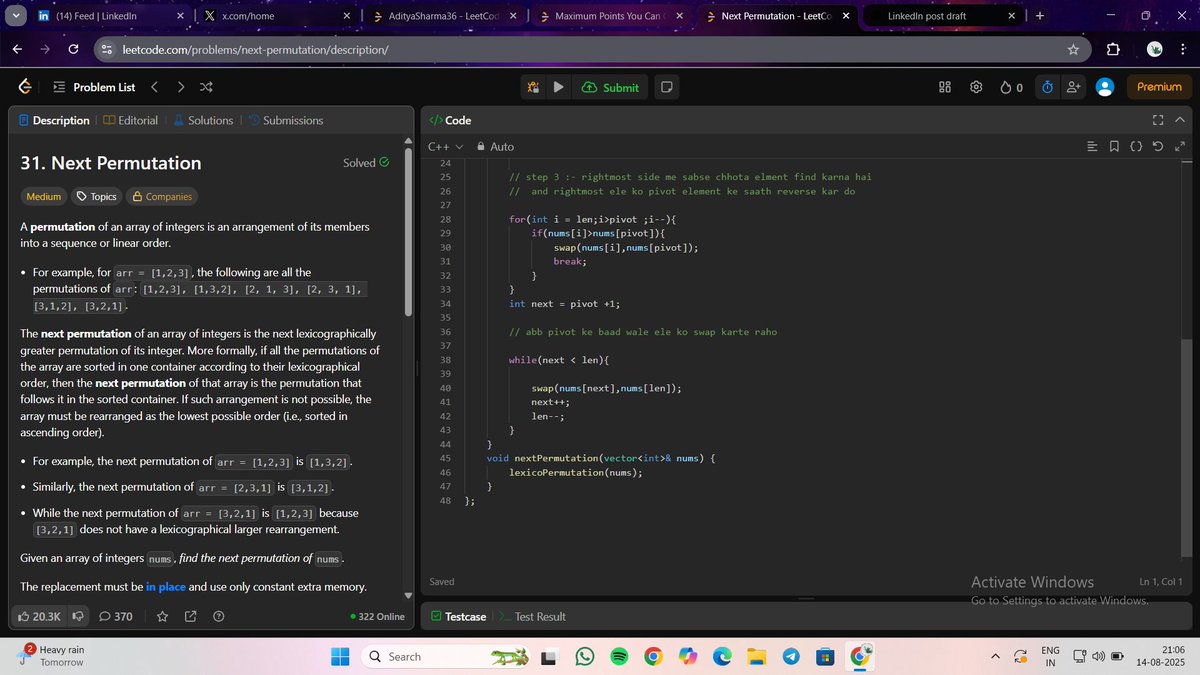Like the problem (20.3K thumbs up)
This screenshot has height=675, width=1200.
pyautogui.click(x=40, y=617)
